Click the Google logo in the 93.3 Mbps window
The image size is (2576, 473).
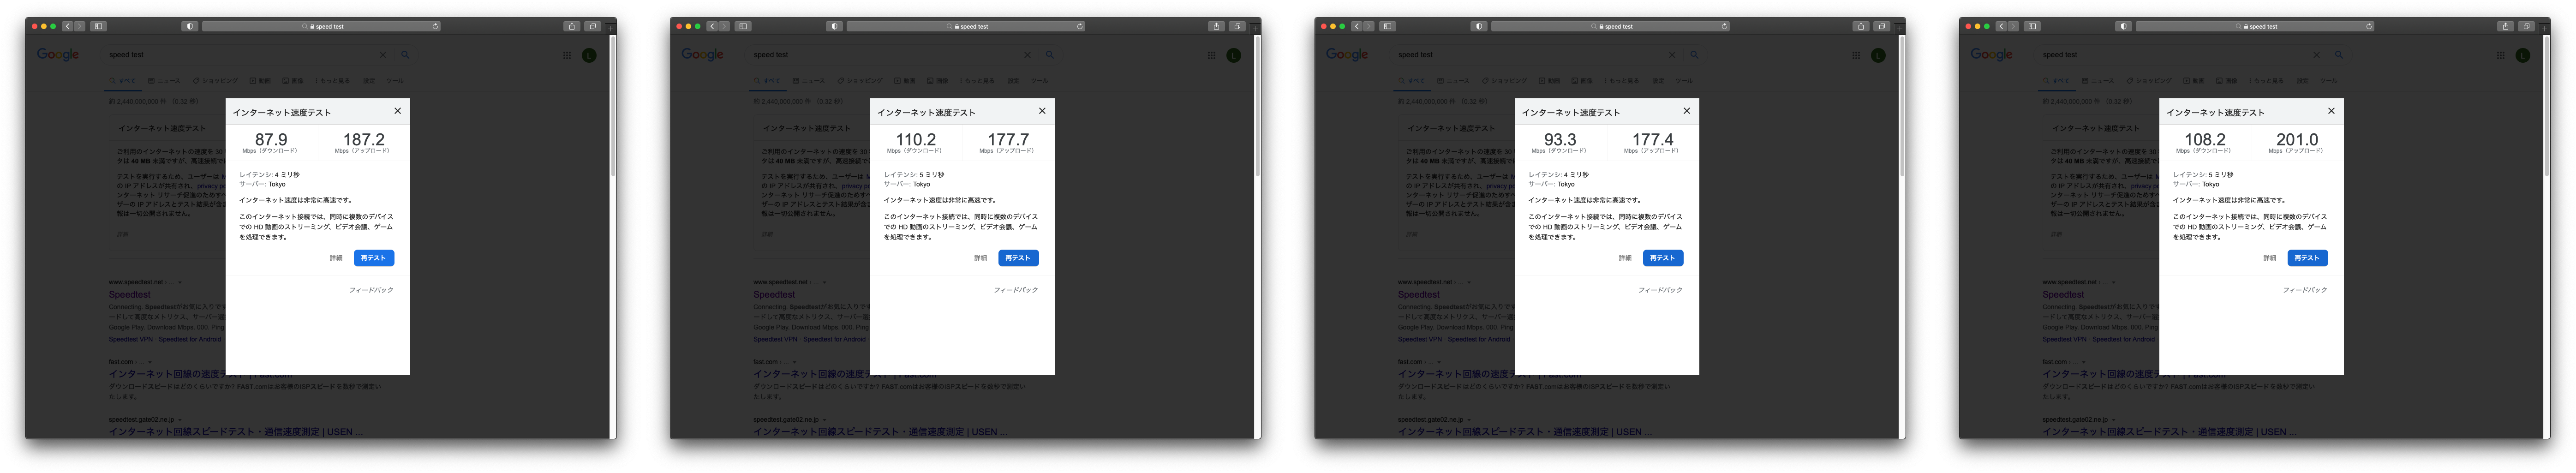1347,55
